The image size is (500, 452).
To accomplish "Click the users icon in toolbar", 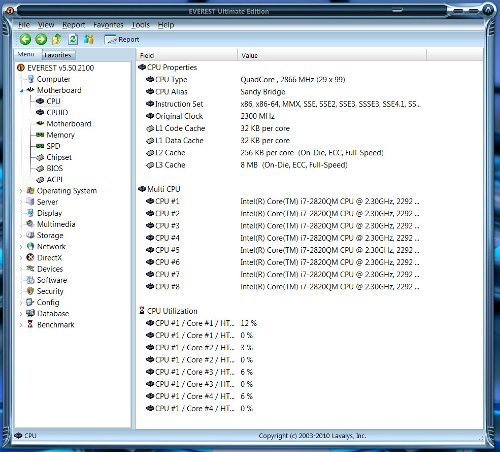I will tap(89, 39).
